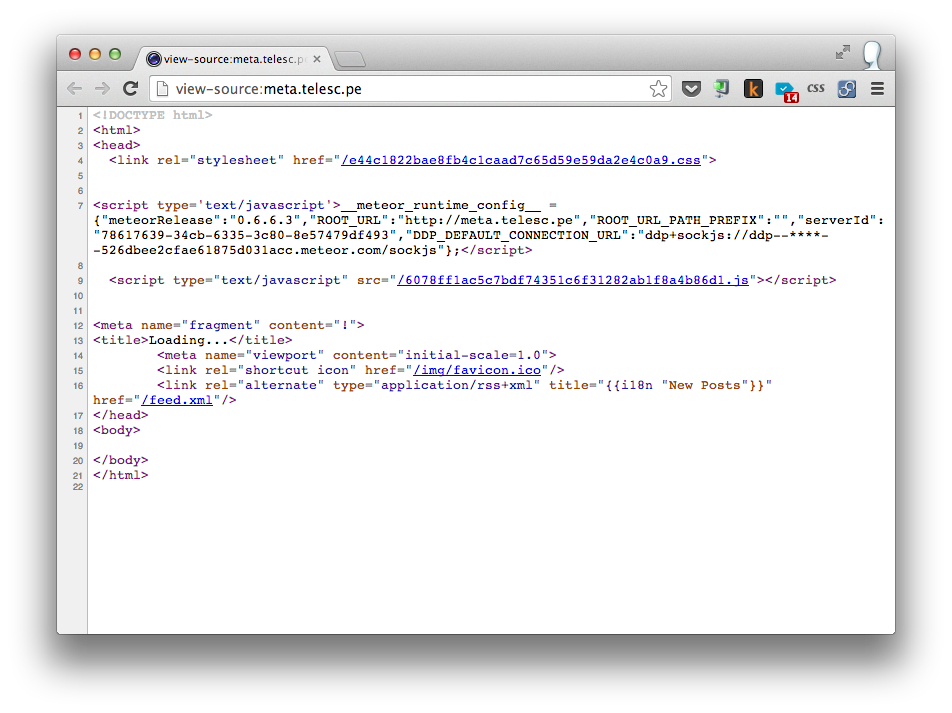Click the <head> tag on line 3
Screen dimensions: 952x713
coord(117,145)
